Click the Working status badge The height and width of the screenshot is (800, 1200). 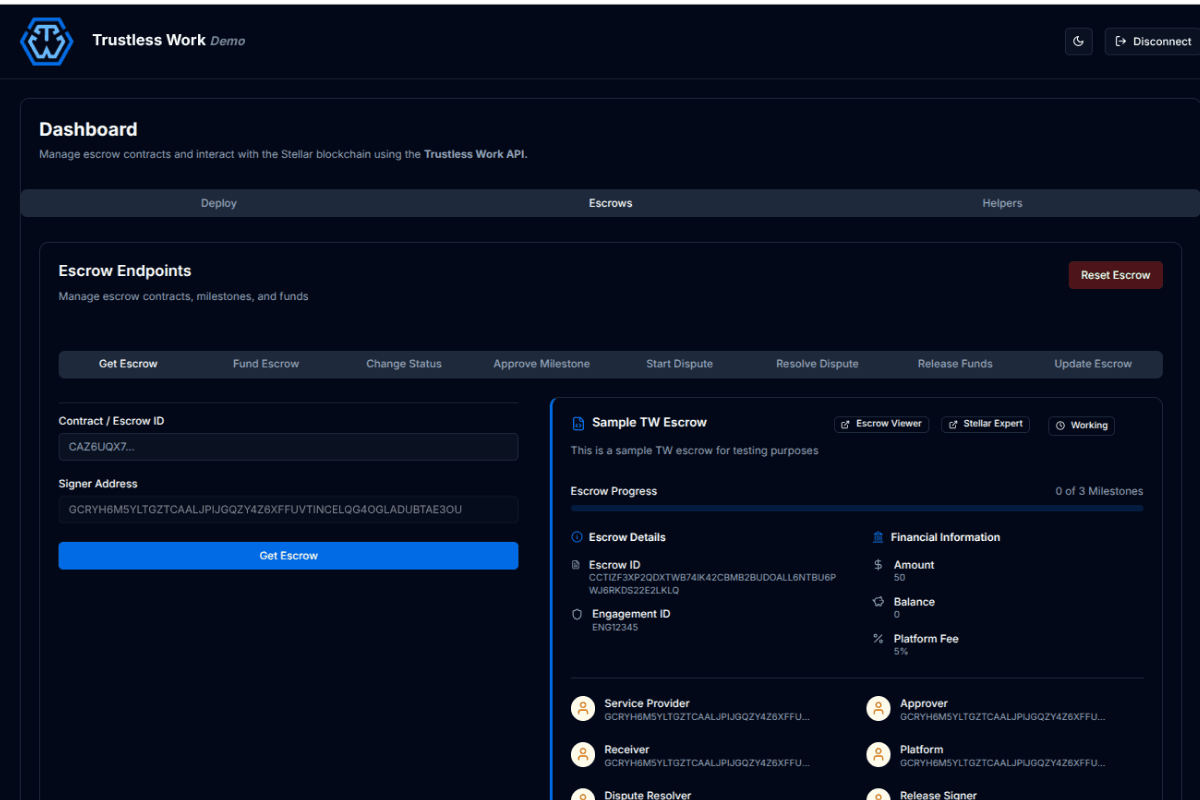pos(1081,425)
